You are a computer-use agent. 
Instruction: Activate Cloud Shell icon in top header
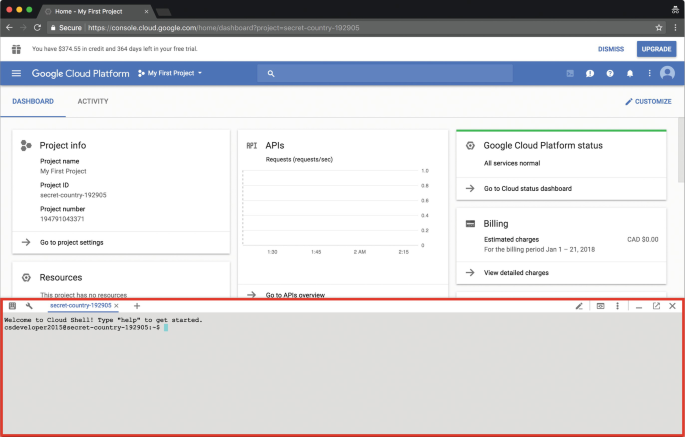point(570,73)
